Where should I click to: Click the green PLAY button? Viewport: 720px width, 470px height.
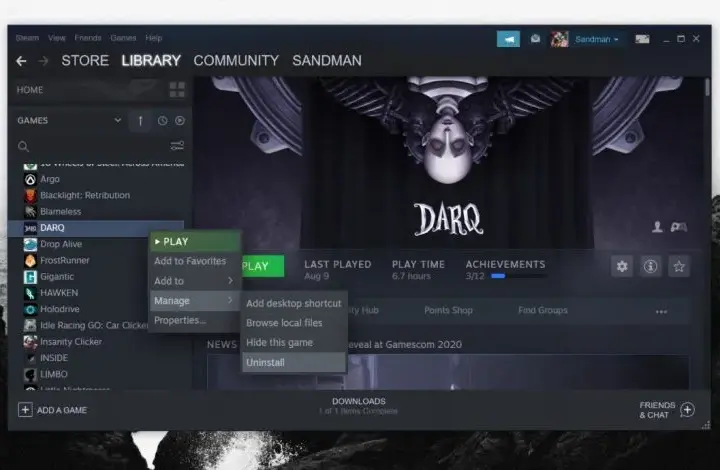pyautogui.click(x=262, y=266)
